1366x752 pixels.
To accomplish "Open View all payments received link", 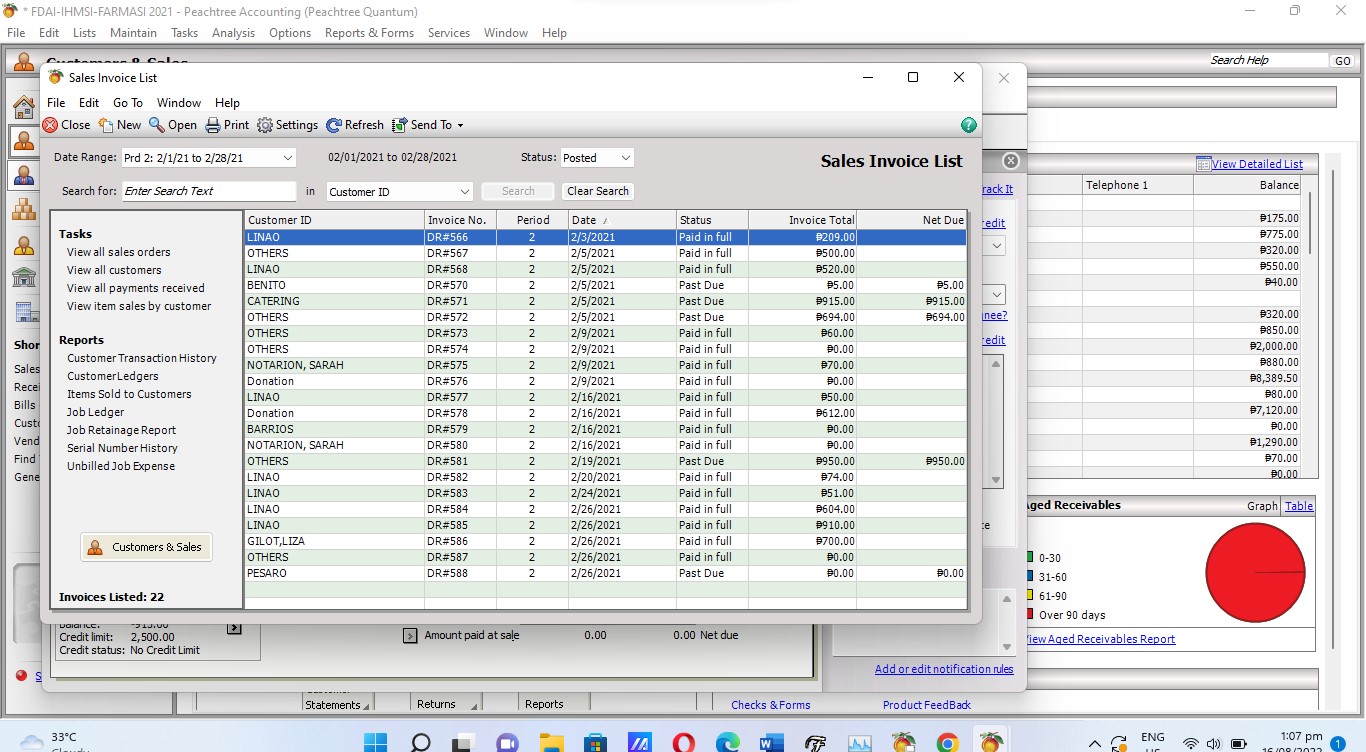I will pos(135,288).
